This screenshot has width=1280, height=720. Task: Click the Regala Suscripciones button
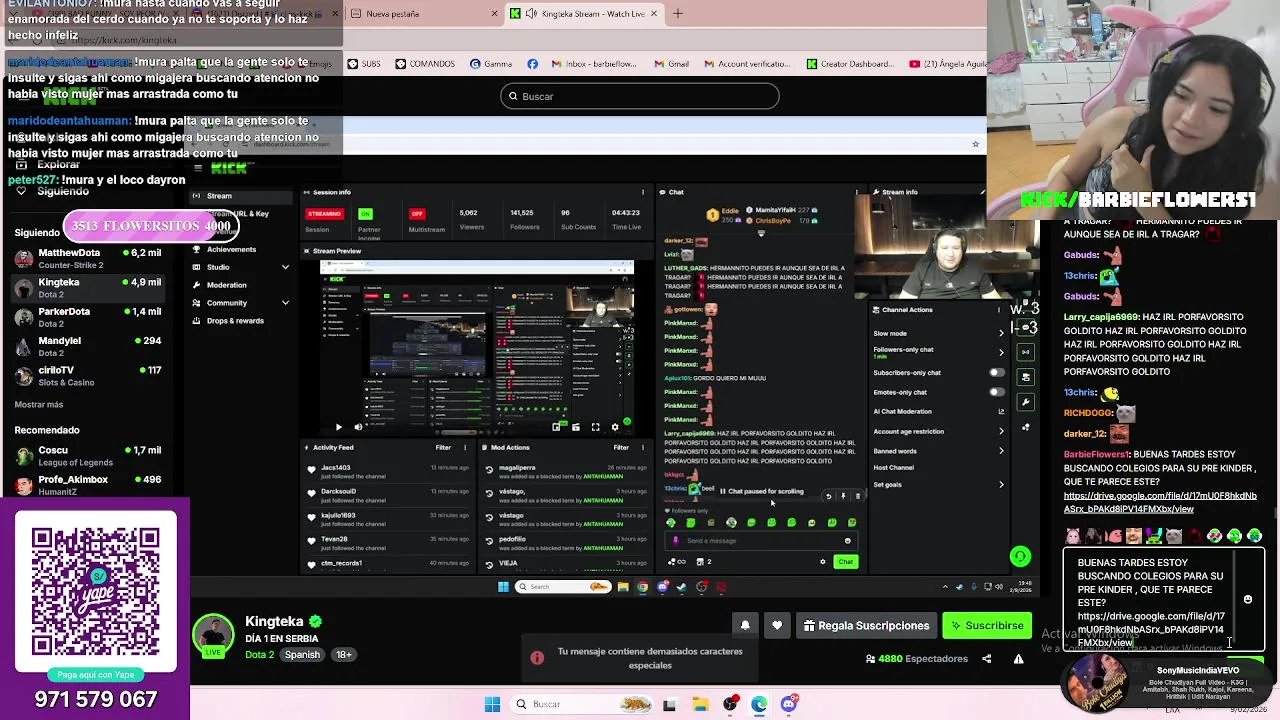pos(866,625)
